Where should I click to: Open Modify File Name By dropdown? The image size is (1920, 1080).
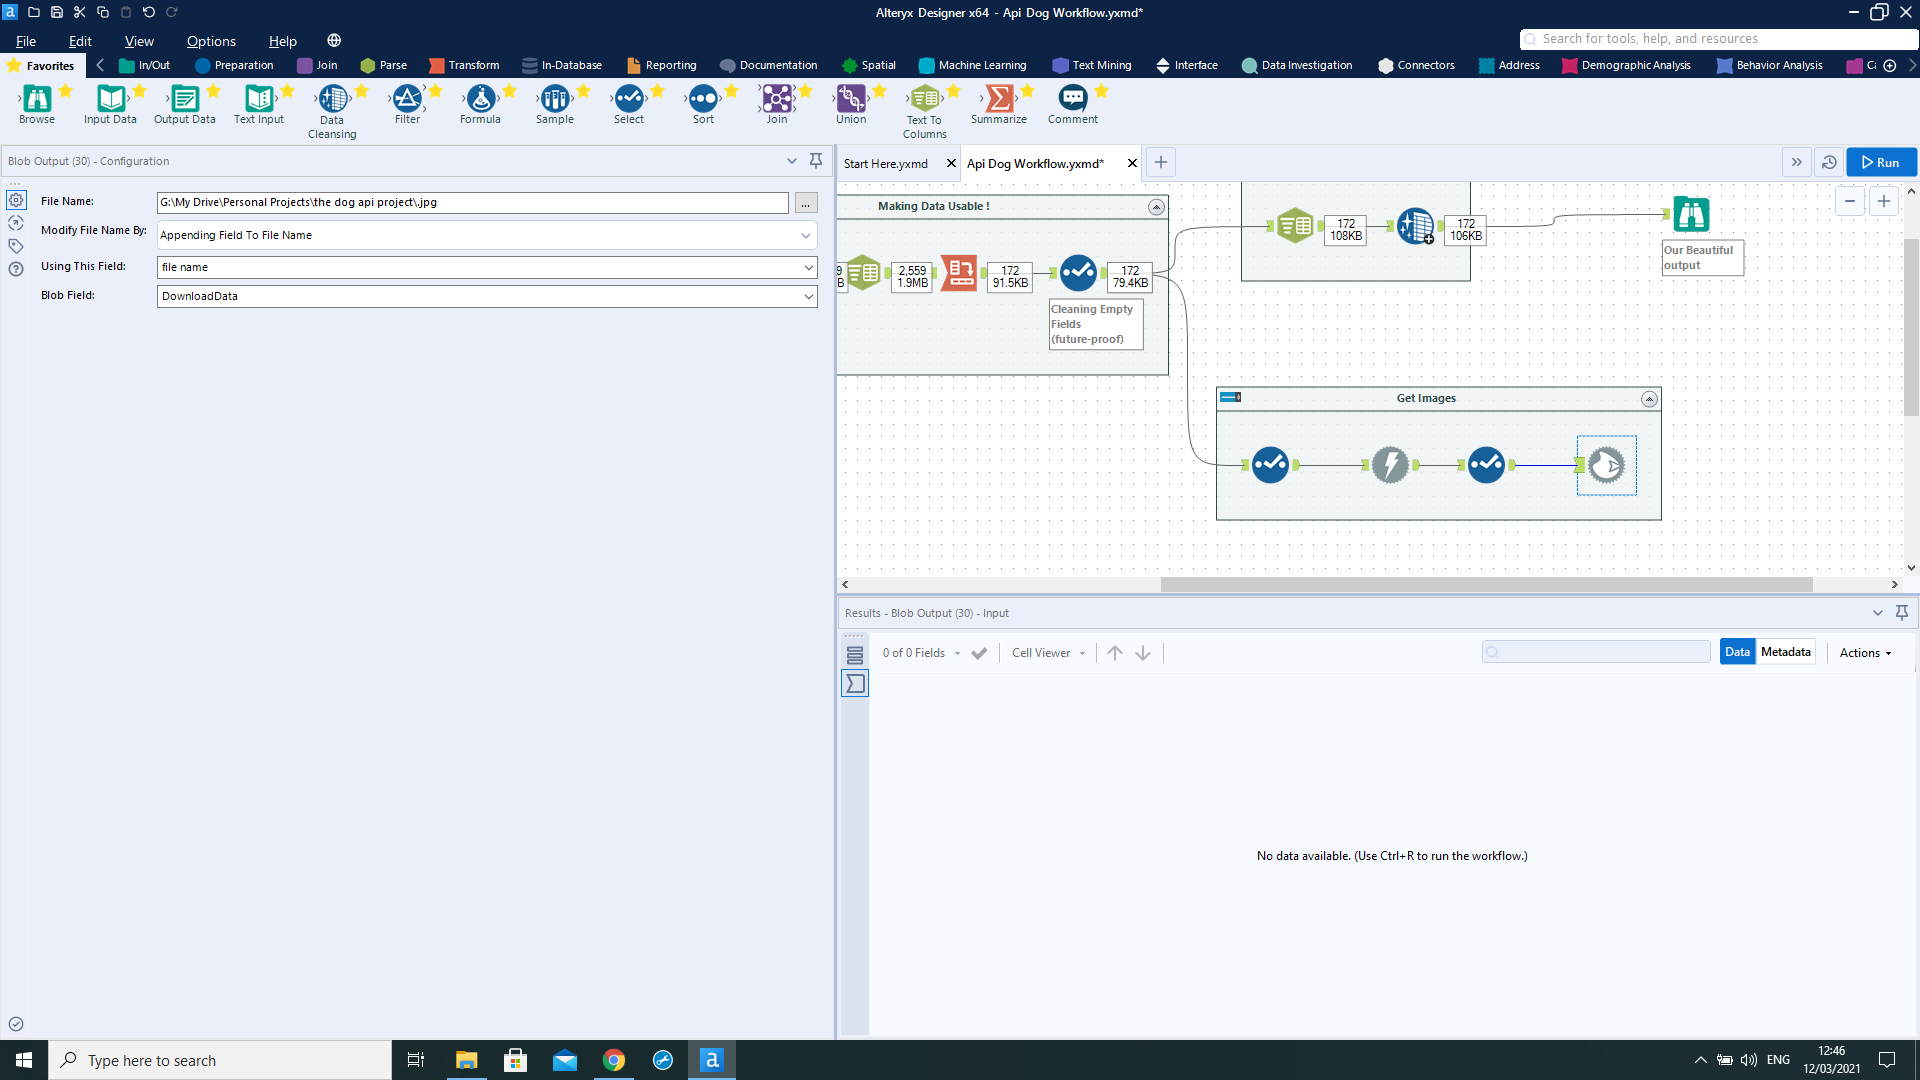pos(805,236)
